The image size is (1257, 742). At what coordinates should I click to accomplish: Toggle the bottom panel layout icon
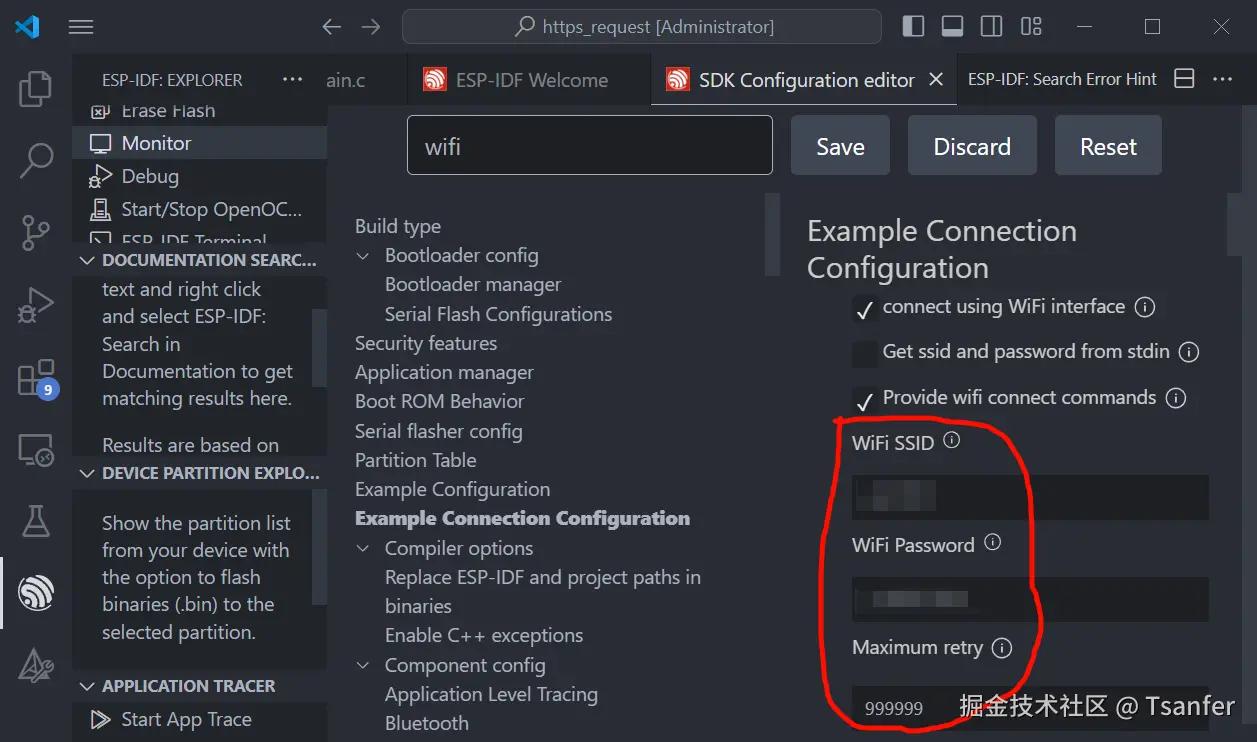pyautogui.click(x=952, y=27)
